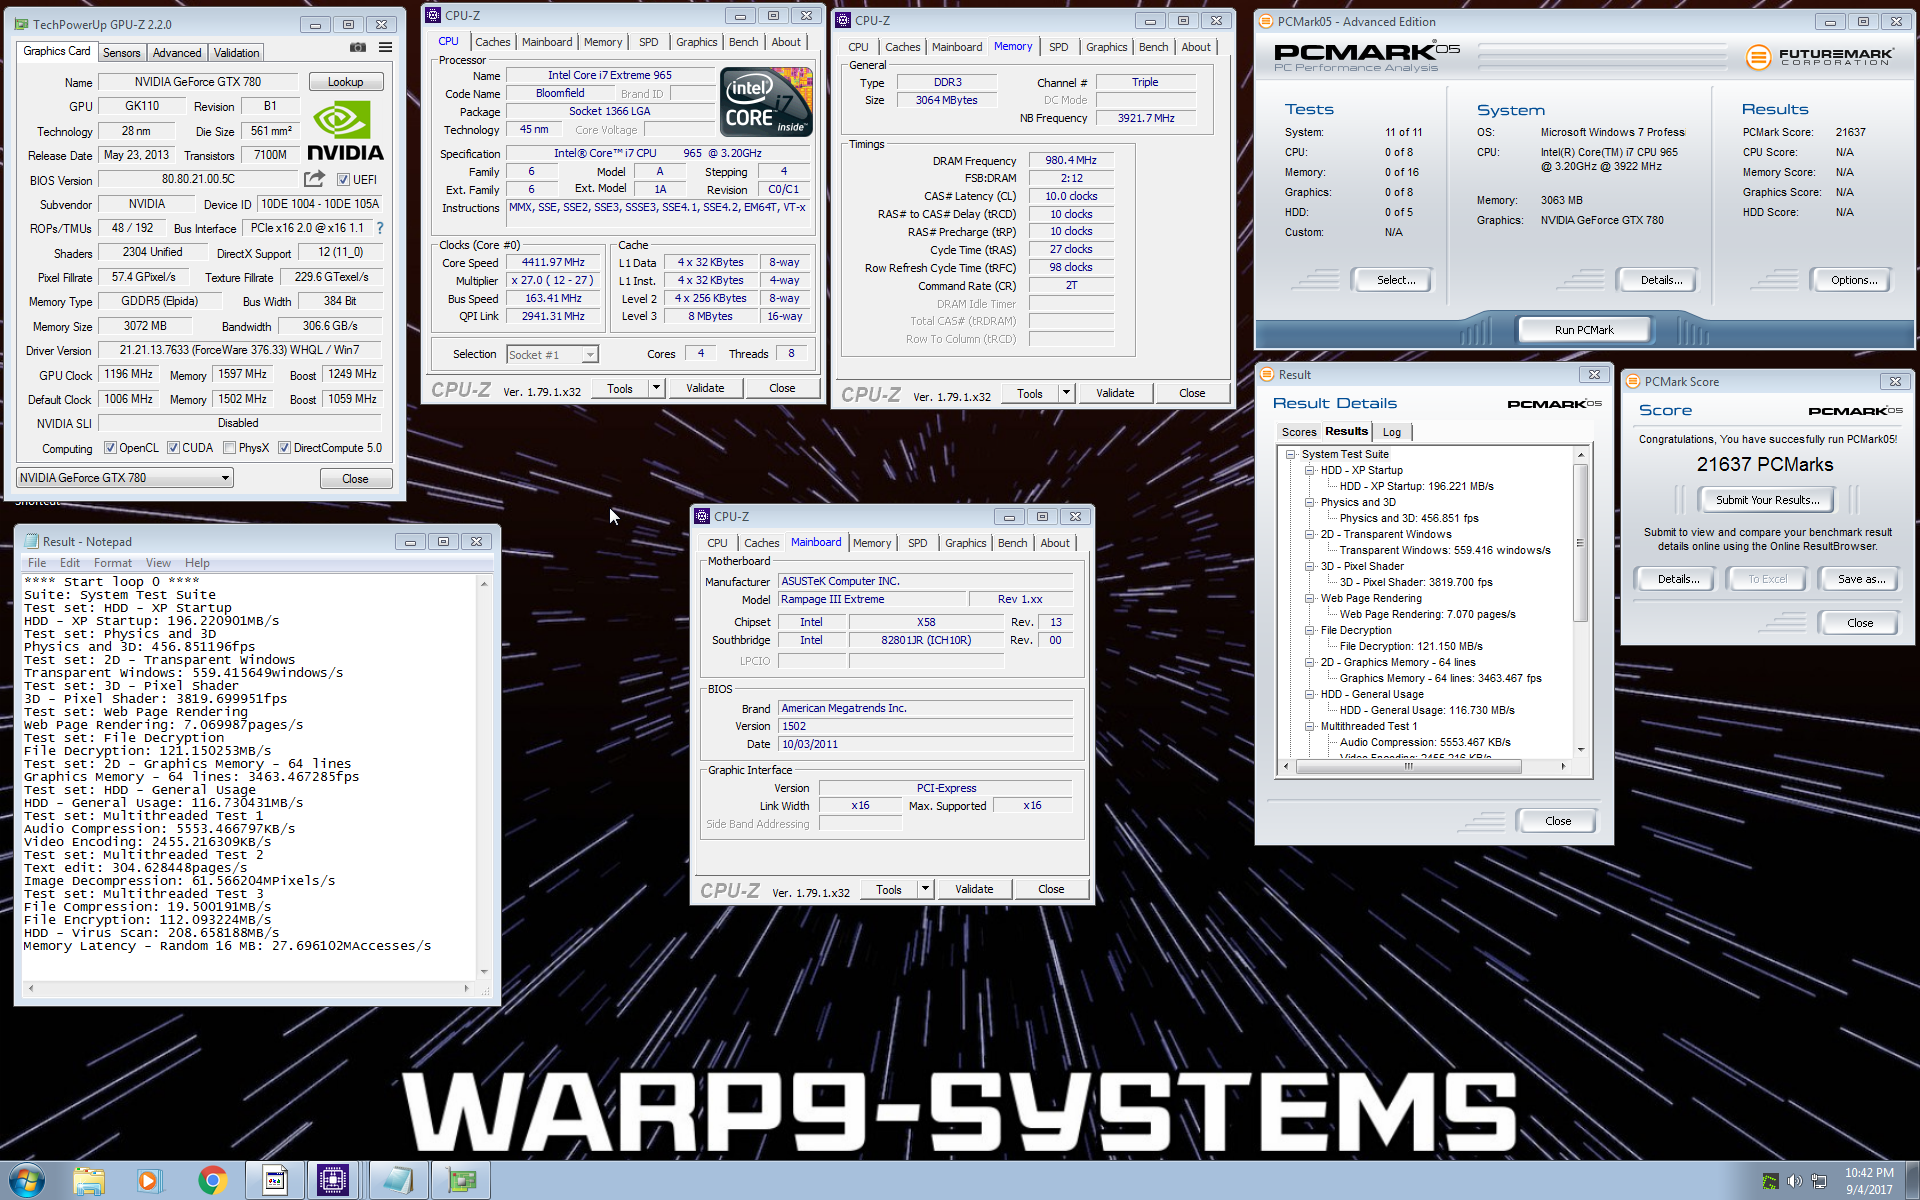Open the NVIDIA GeForce GTX 780 GPU dropdown

click(x=125, y=478)
